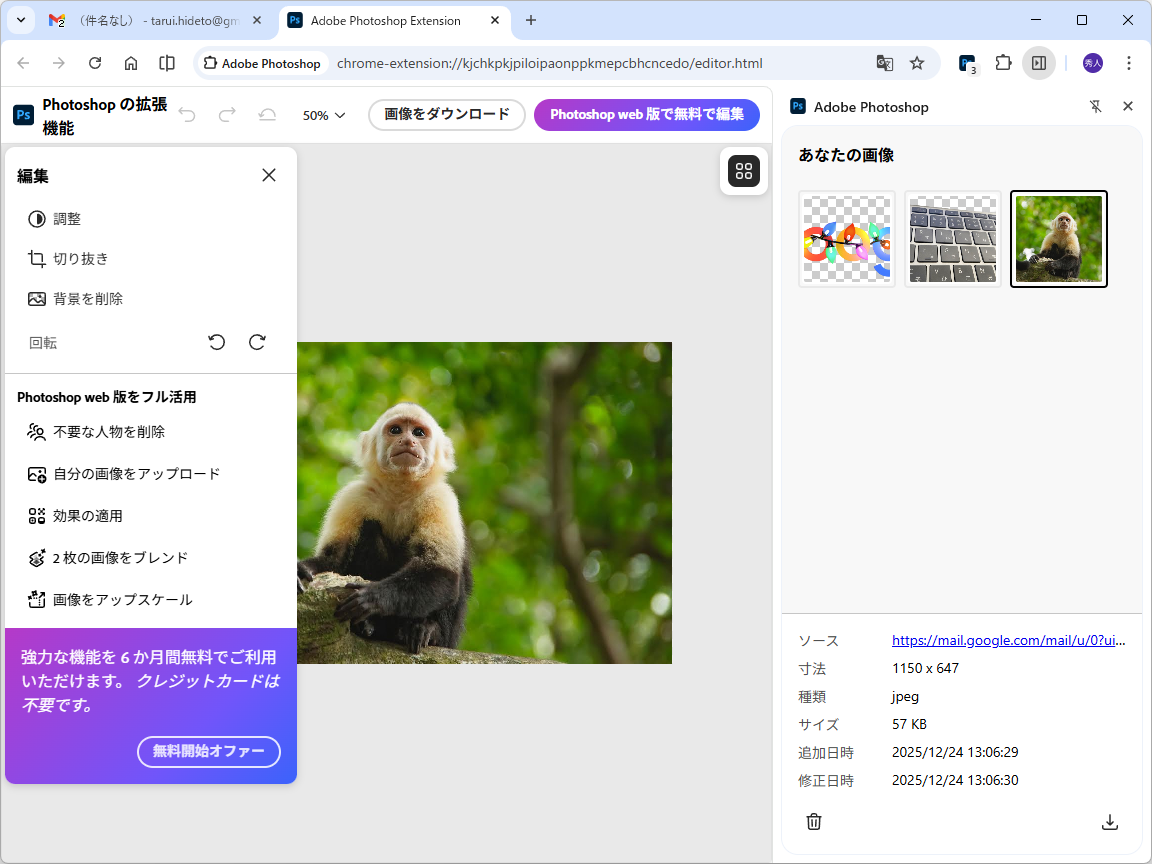Open Chrome's tab search chevron
Viewport: 1152px width, 864px height.
click(20, 20)
